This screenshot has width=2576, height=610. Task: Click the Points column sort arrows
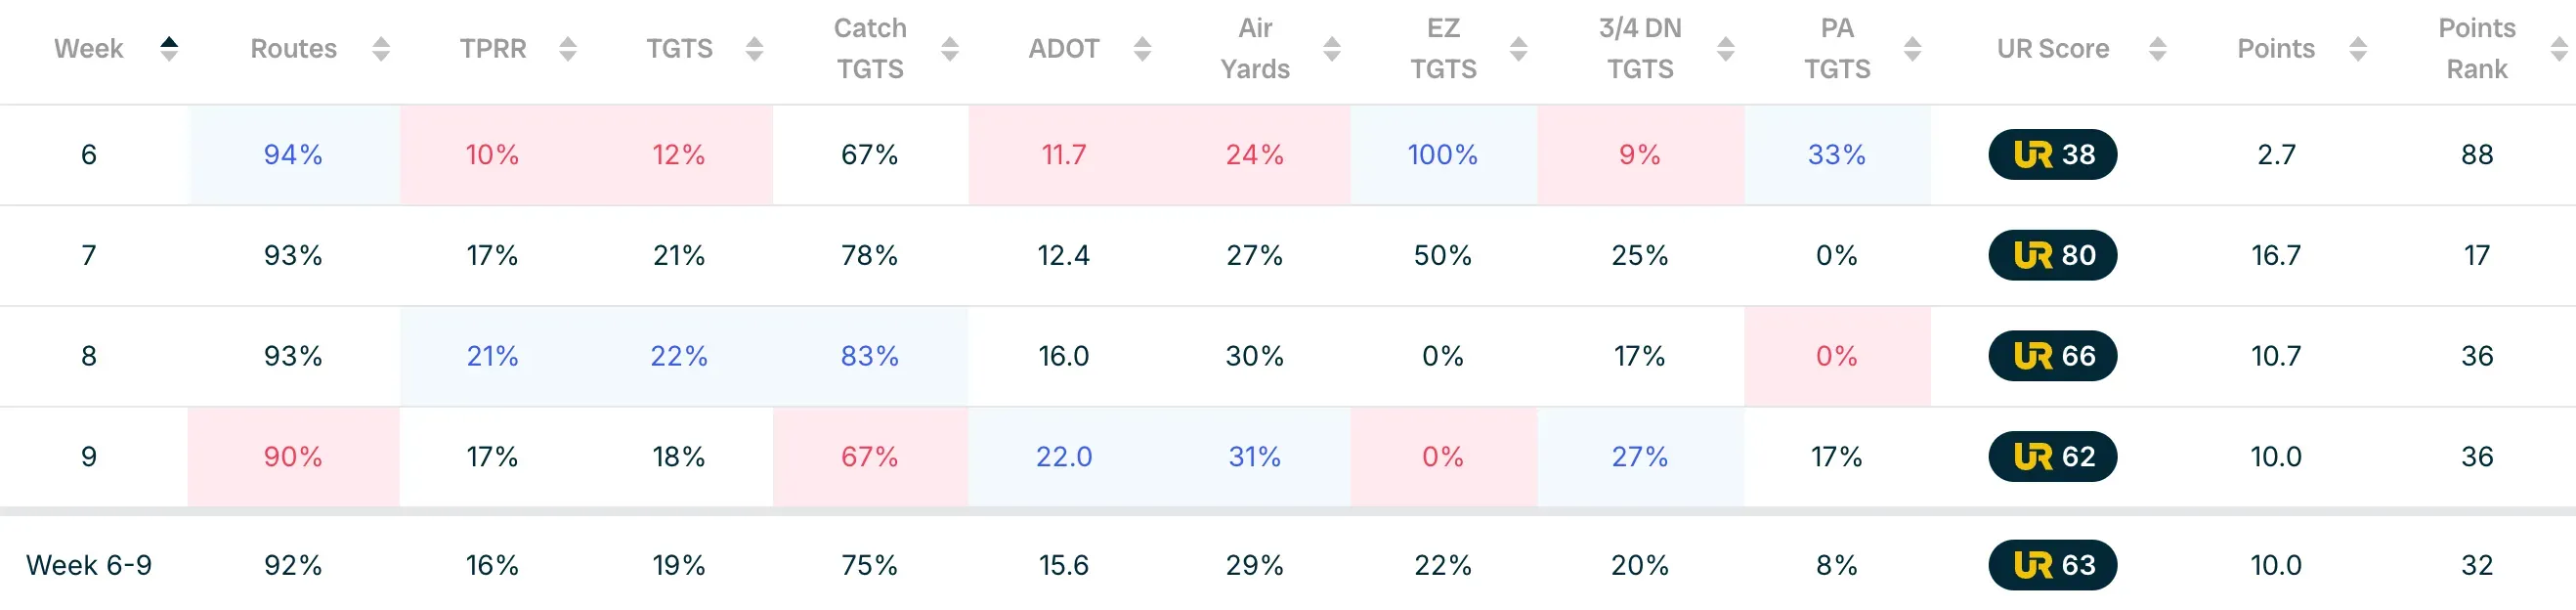[x=2357, y=48]
